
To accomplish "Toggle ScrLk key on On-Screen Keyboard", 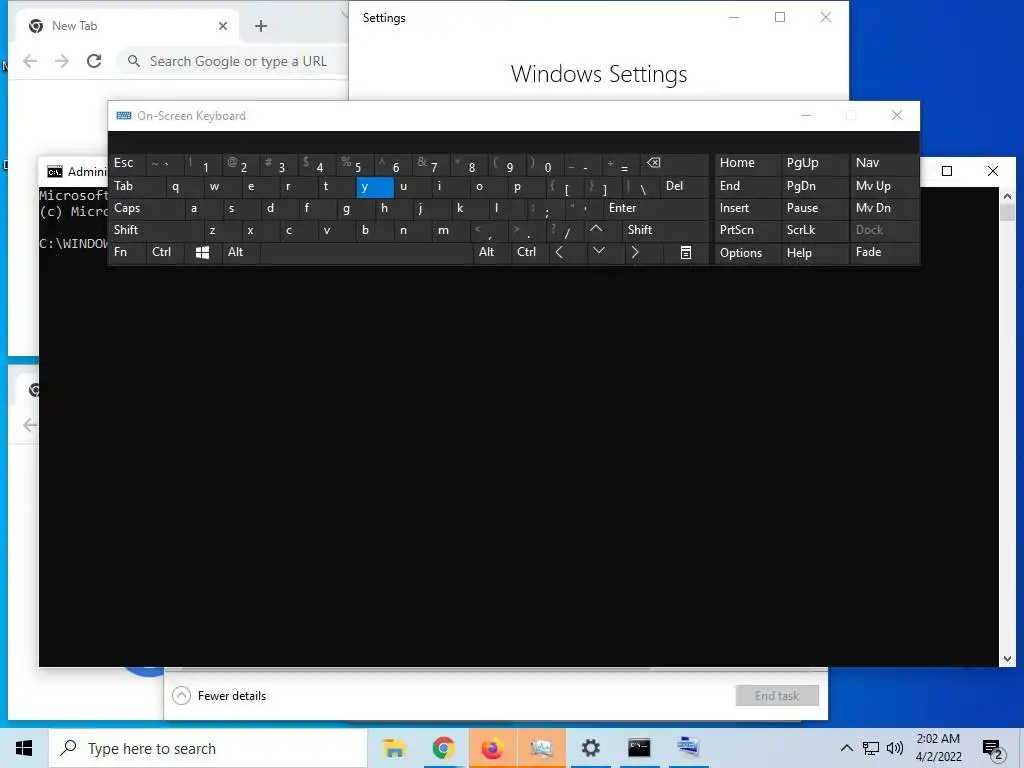I will click(814, 230).
